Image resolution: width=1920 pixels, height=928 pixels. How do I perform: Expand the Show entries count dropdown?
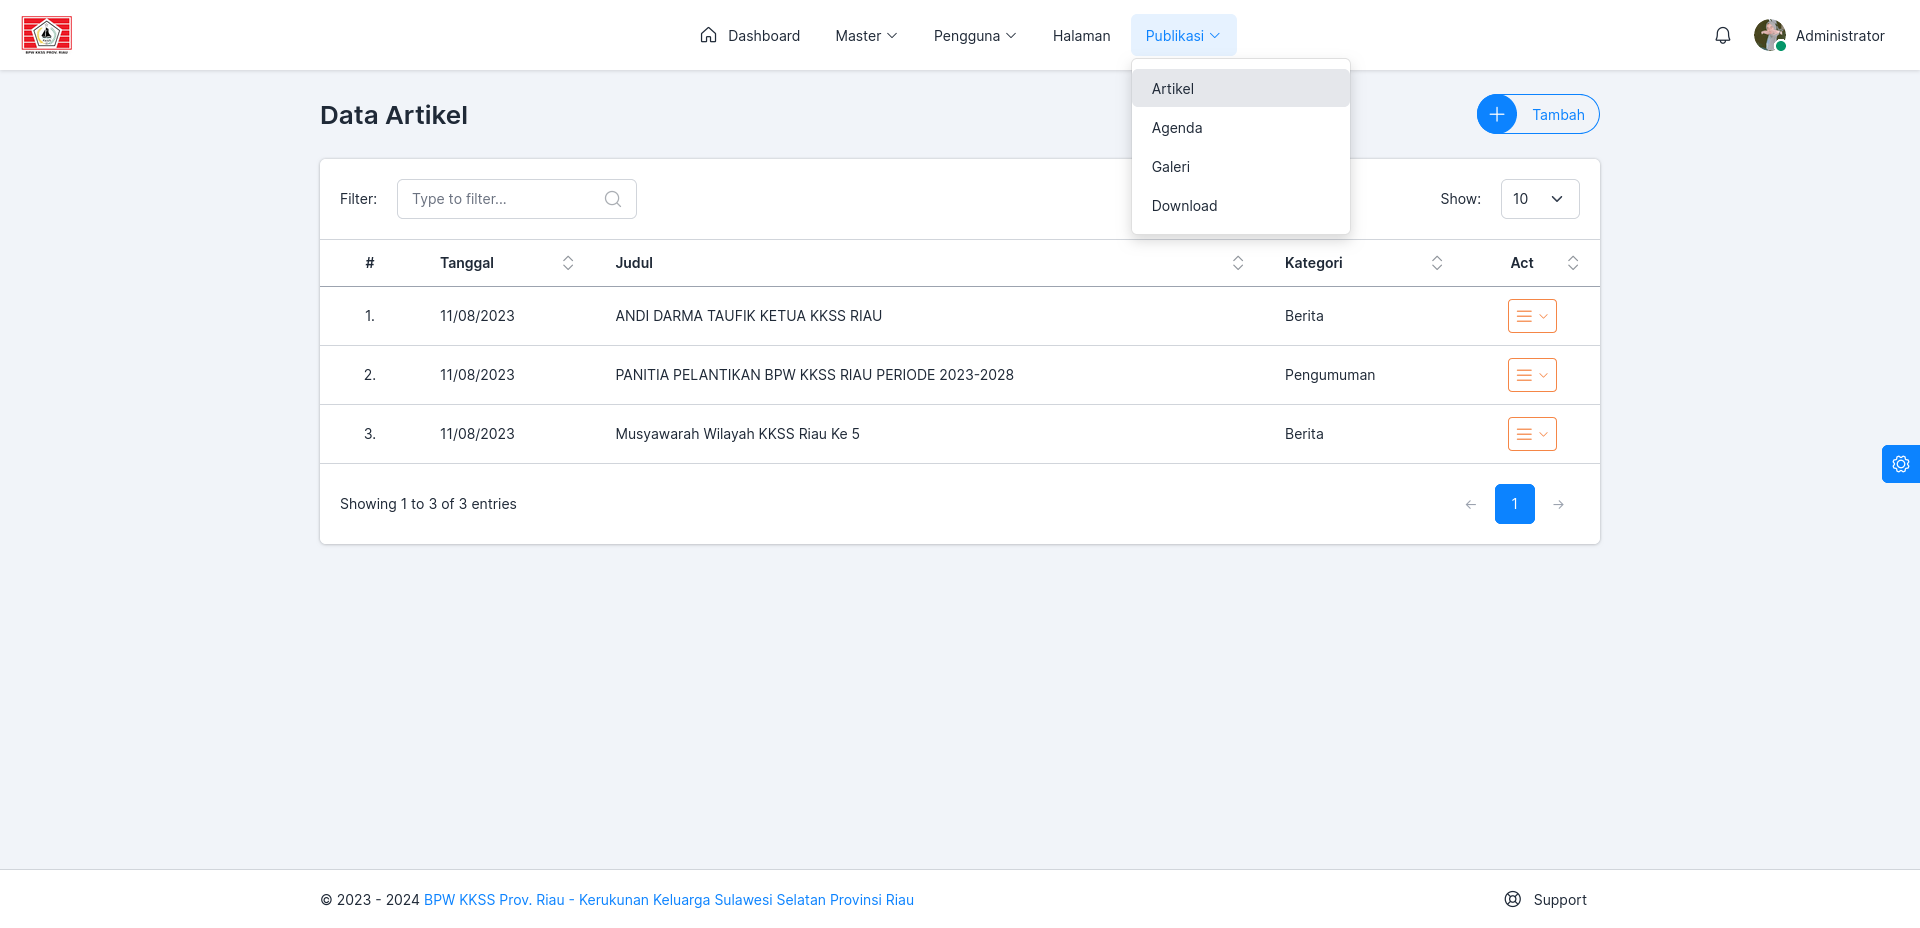(1540, 199)
